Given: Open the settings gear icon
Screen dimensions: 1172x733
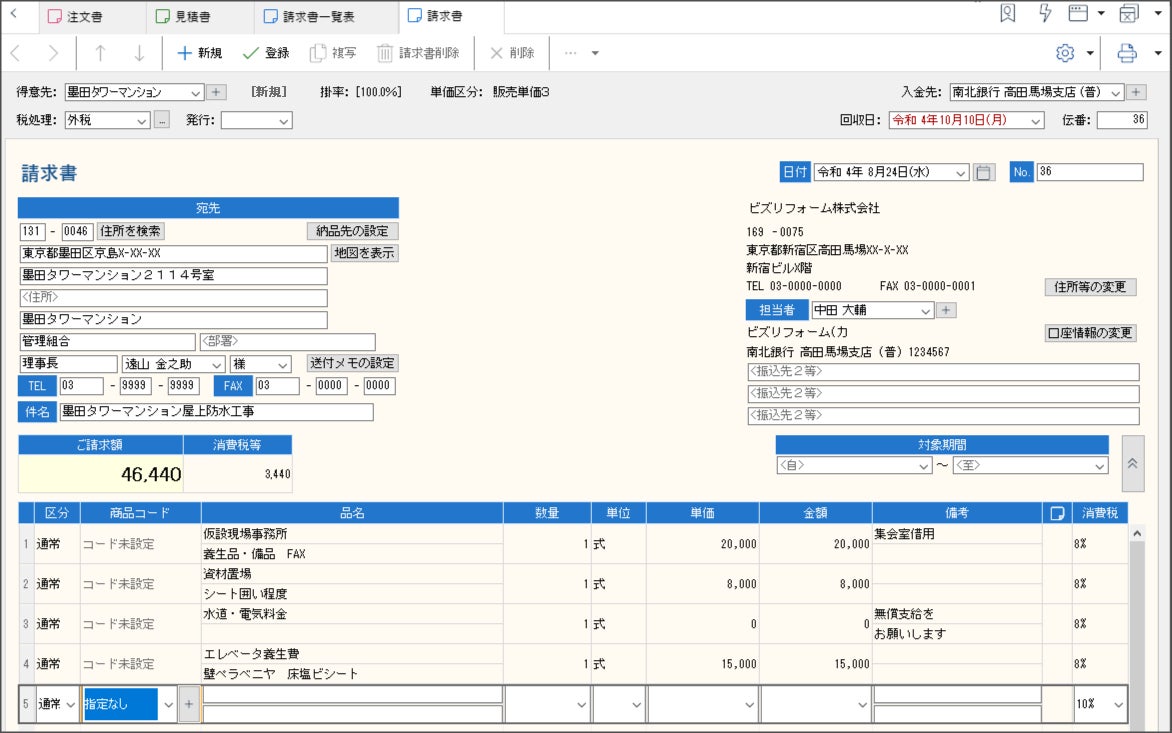Looking at the screenshot, I should [x=1065, y=53].
